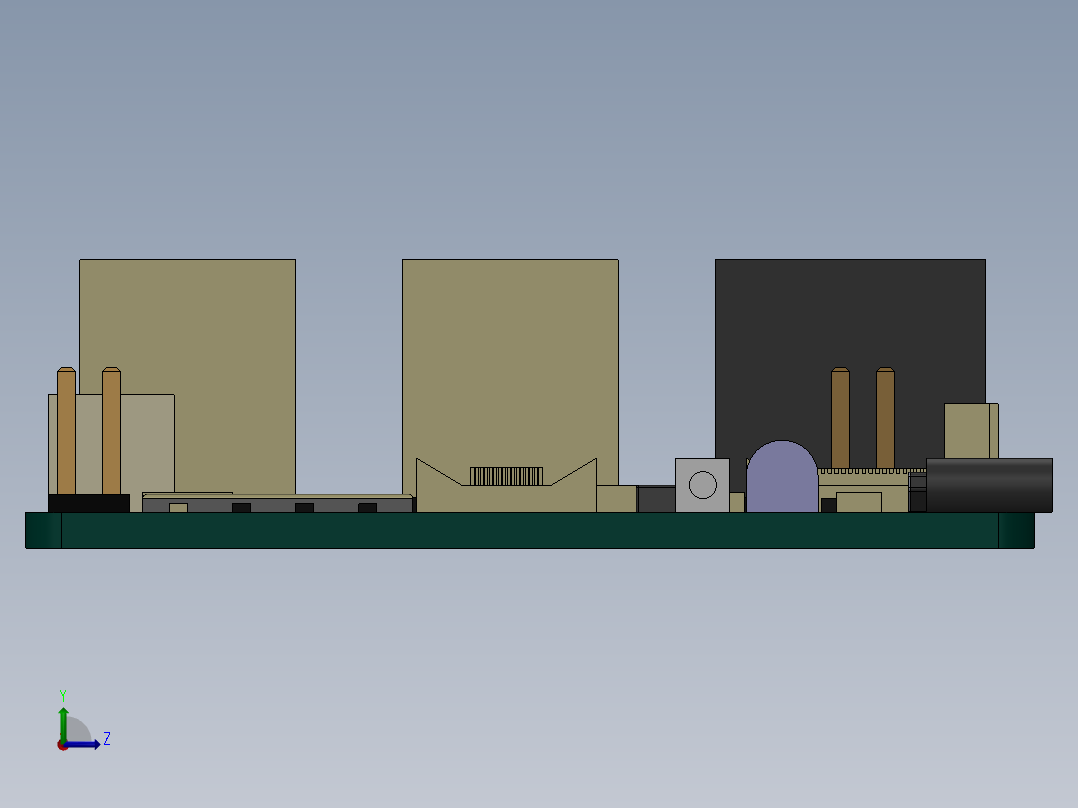Select the black cylindrical barrel jack

[989, 485]
